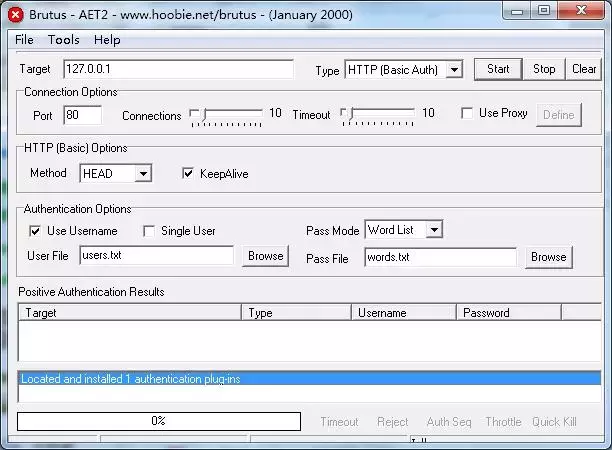The height and width of the screenshot is (450, 612).
Task: Click the 0% progress bar
Action: point(159,421)
